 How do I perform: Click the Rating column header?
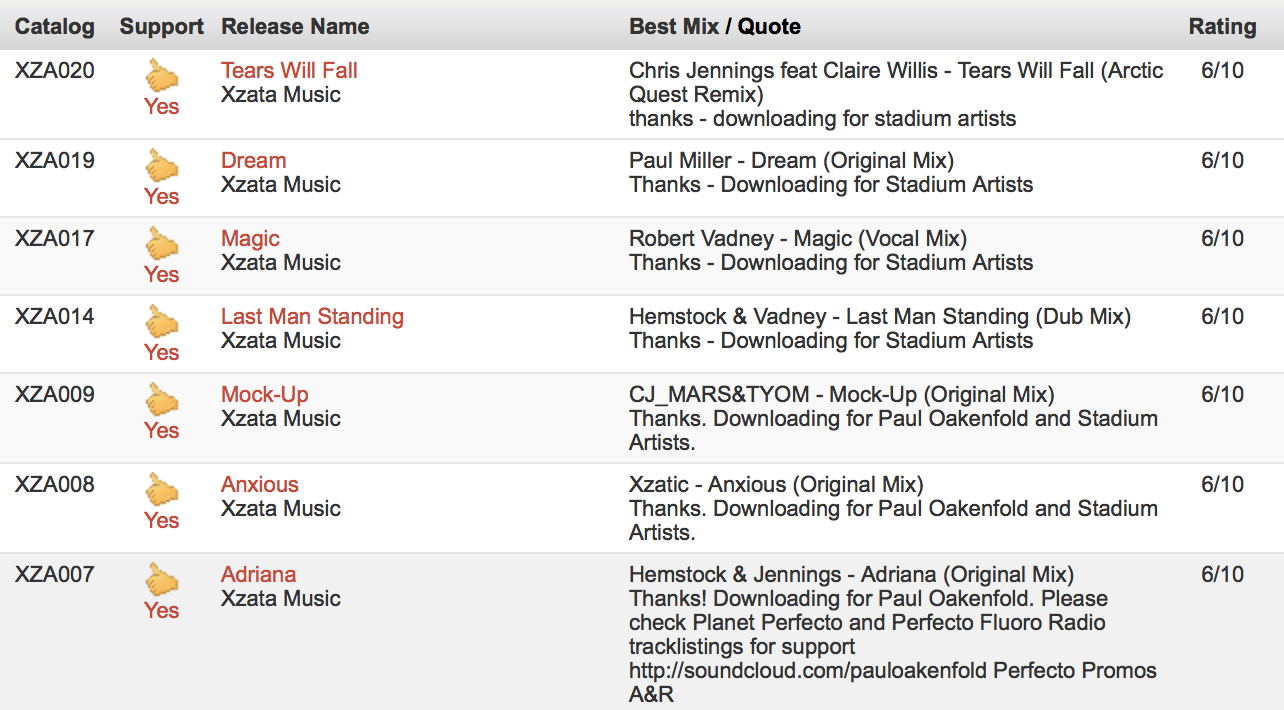(x=1222, y=27)
